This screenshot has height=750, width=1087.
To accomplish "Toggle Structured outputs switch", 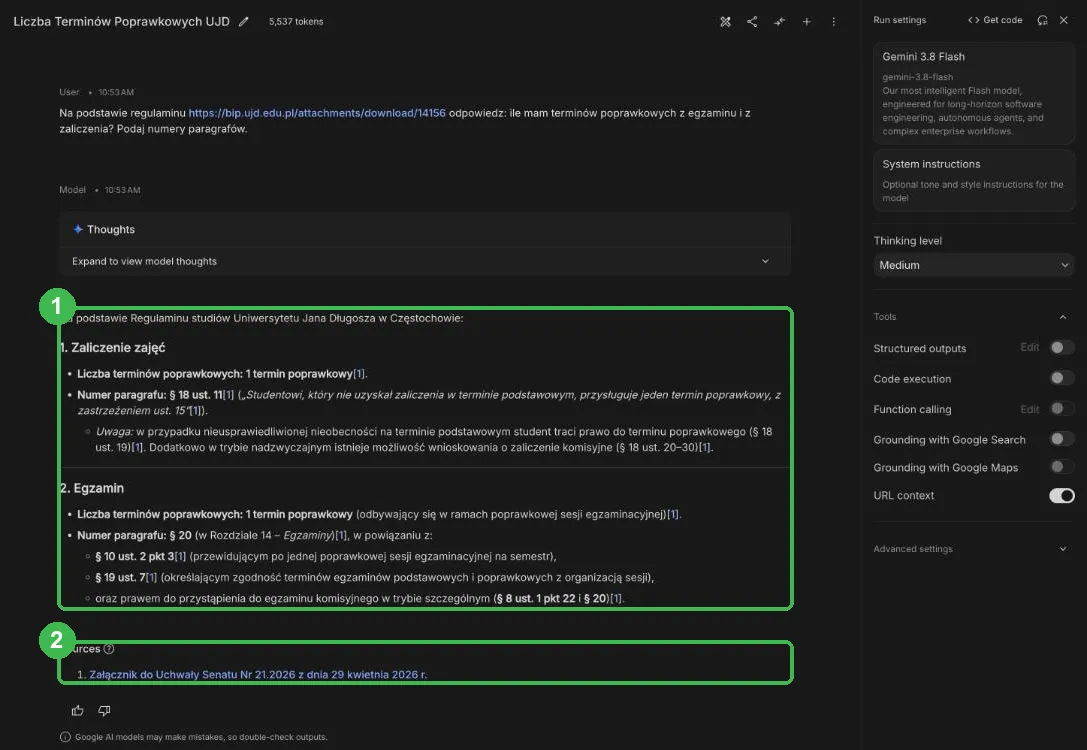I will coord(1061,347).
